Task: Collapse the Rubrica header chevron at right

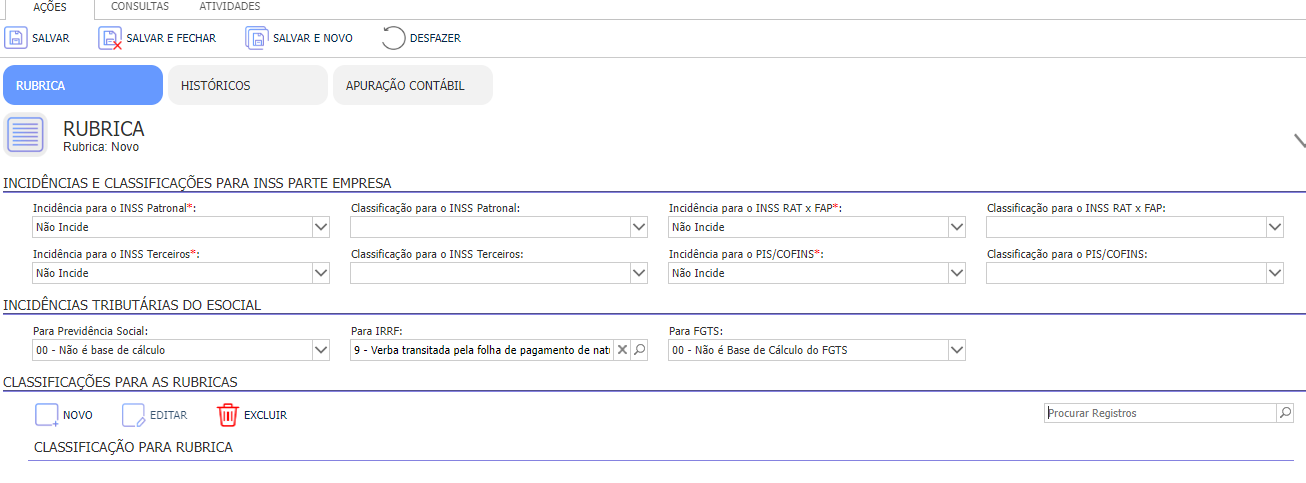Action: pyautogui.click(x=1300, y=141)
